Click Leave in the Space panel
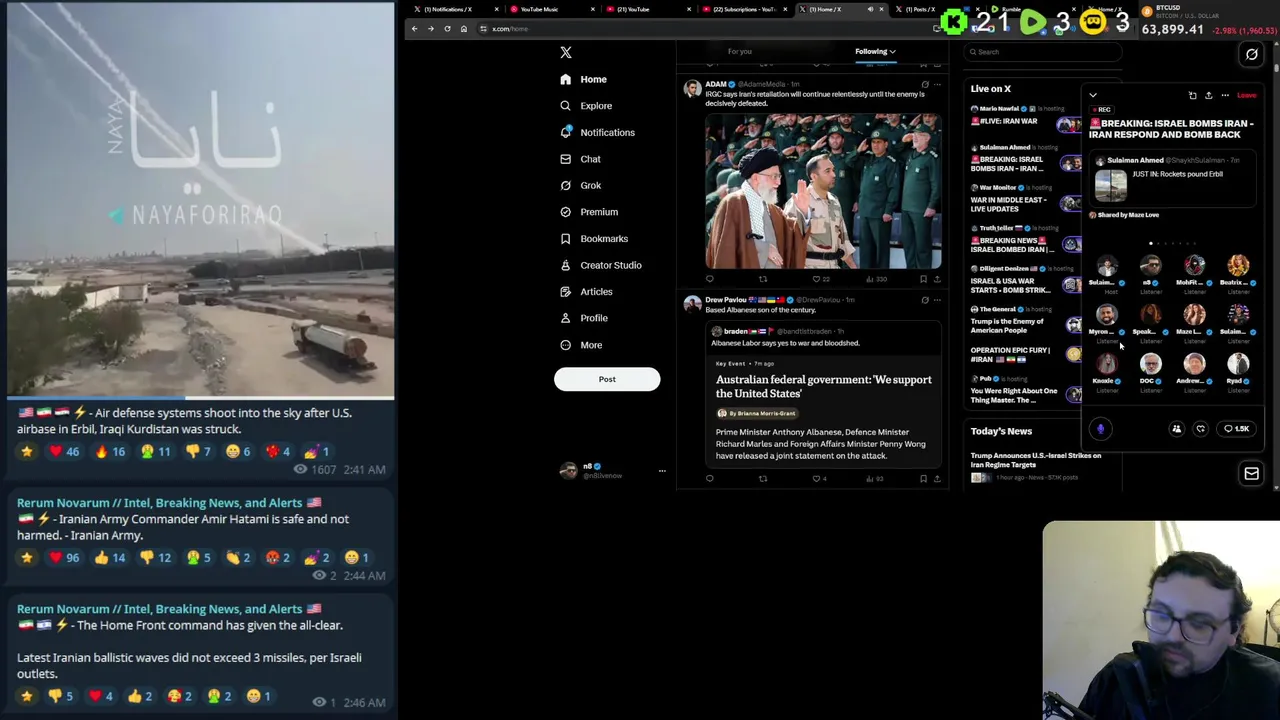 click(1246, 96)
